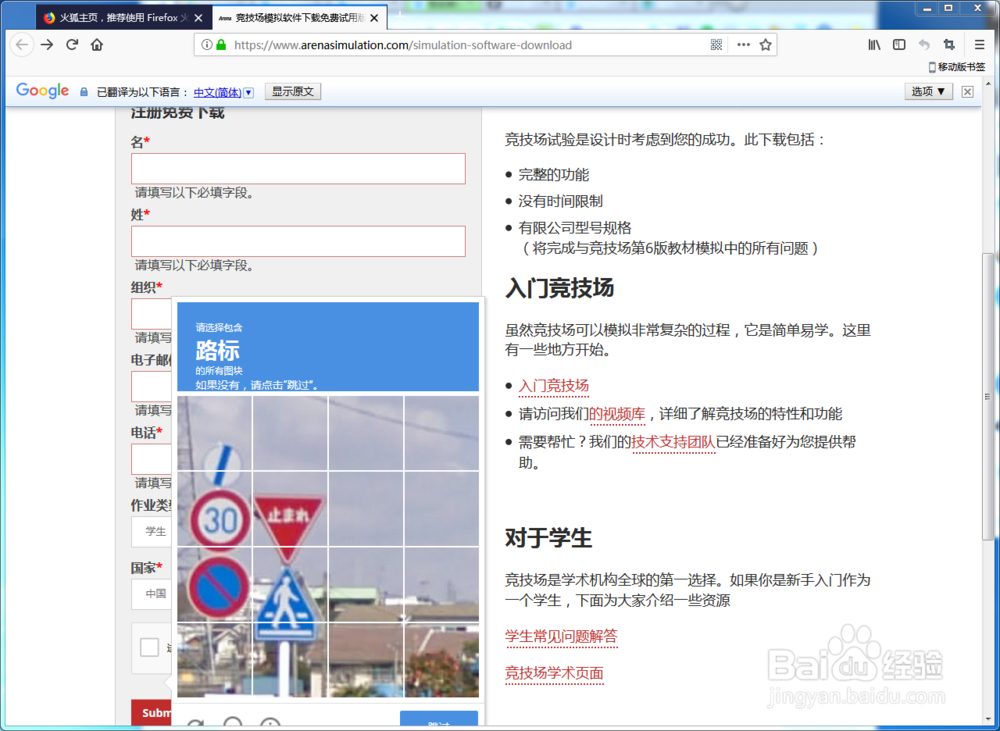The width and height of the screenshot is (1000, 731).
Task: Open the Firefox hamburger menu
Action: [x=980, y=45]
